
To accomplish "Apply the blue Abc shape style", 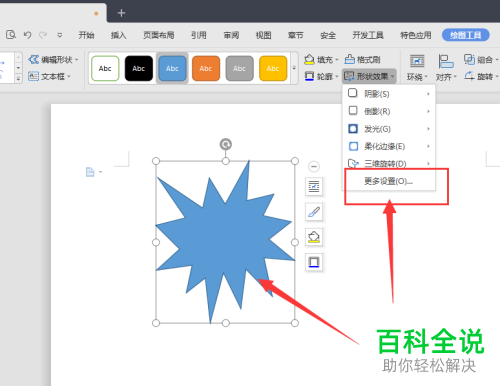I will [172, 68].
